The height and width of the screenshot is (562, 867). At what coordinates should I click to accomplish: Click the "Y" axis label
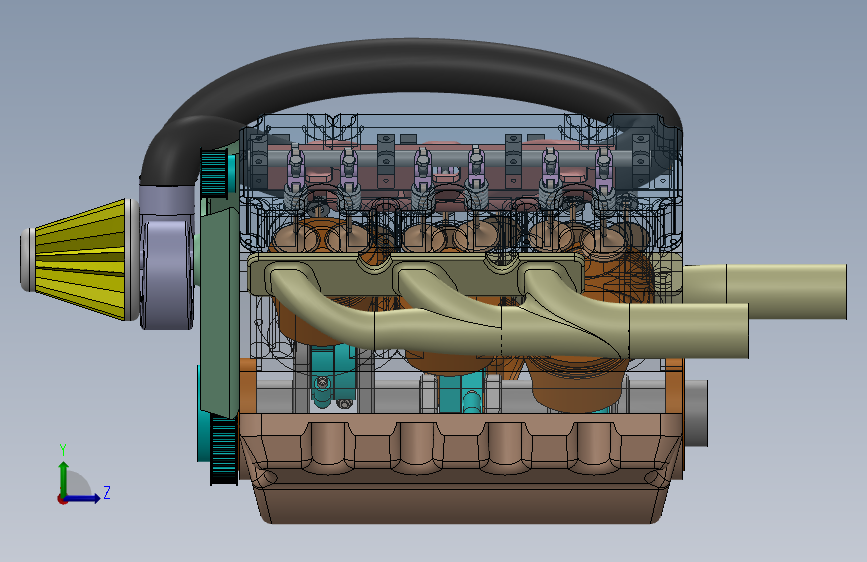(63, 450)
